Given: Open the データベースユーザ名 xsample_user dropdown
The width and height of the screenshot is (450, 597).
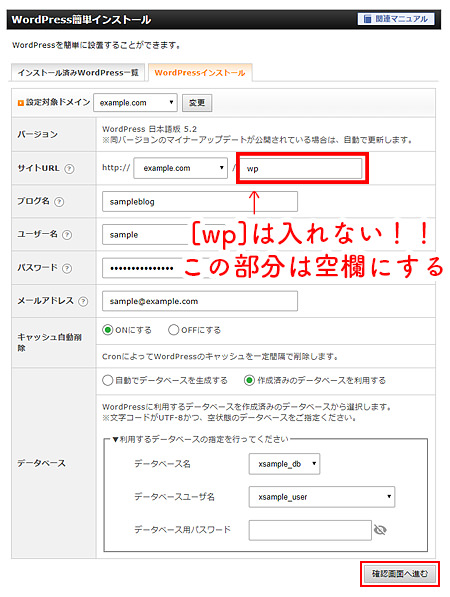Looking at the screenshot, I should click(322, 497).
